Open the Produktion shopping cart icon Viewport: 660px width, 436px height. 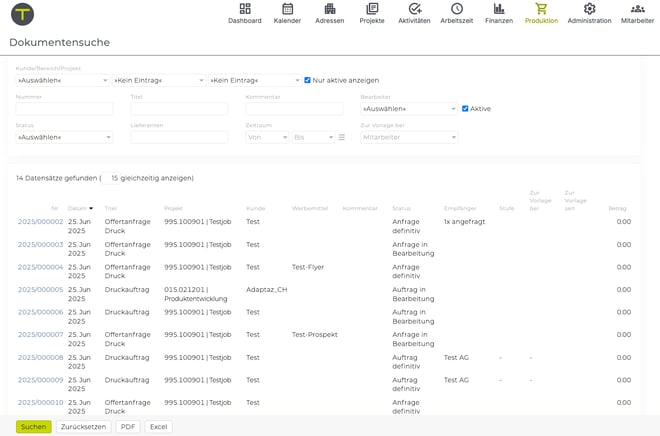(541, 9)
